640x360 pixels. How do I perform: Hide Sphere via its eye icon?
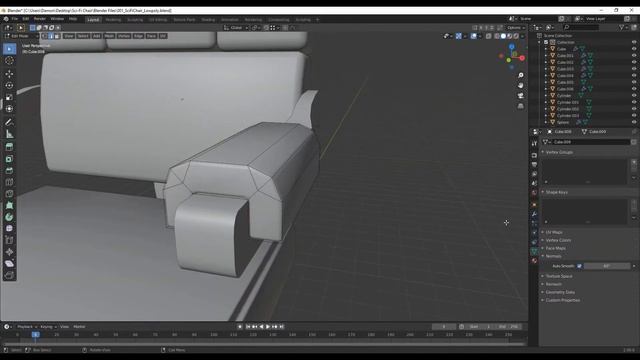[634, 122]
